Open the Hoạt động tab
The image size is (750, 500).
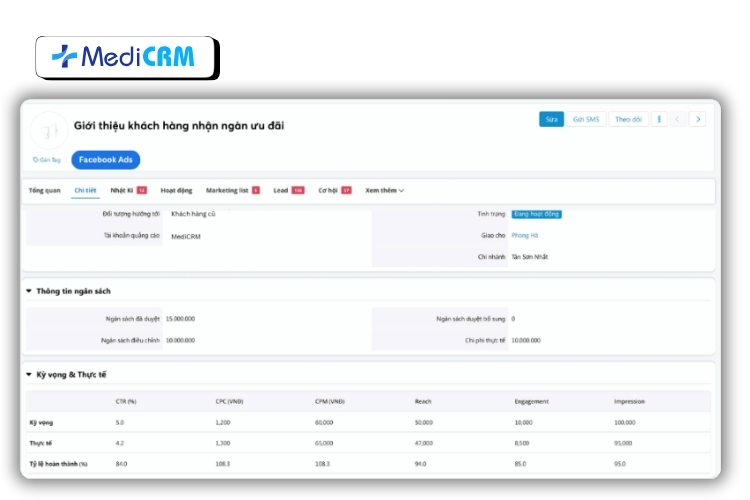pyautogui.click(x=176, y=190)
